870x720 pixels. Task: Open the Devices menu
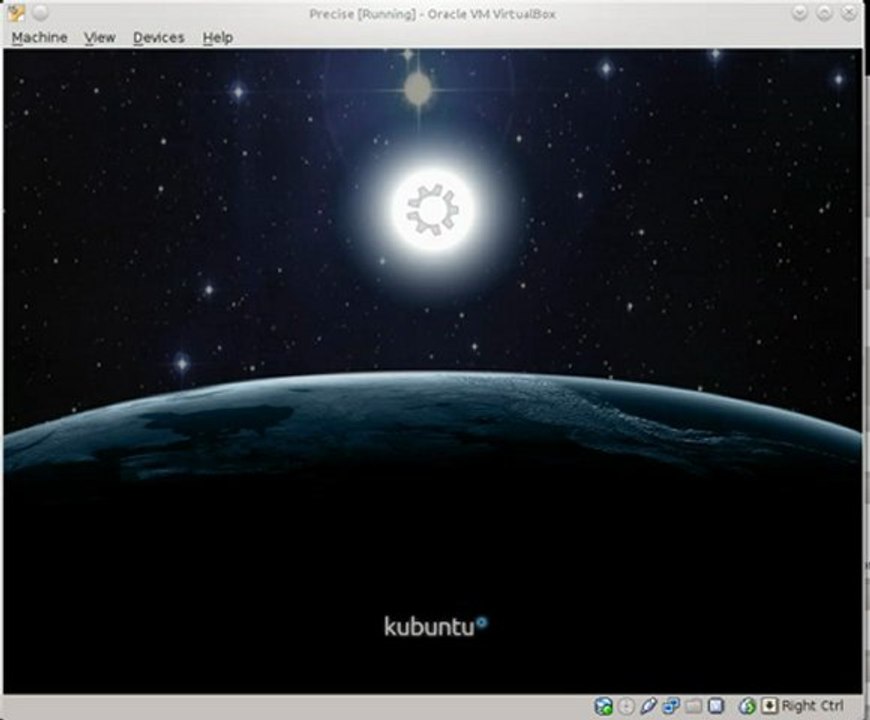(159, 37)
